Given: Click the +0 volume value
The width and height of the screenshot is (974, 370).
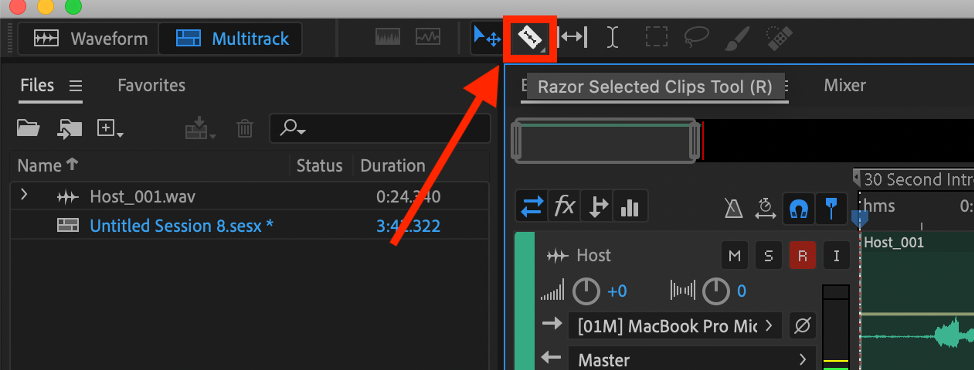Looking at the screenshot, I should point(617,291).
